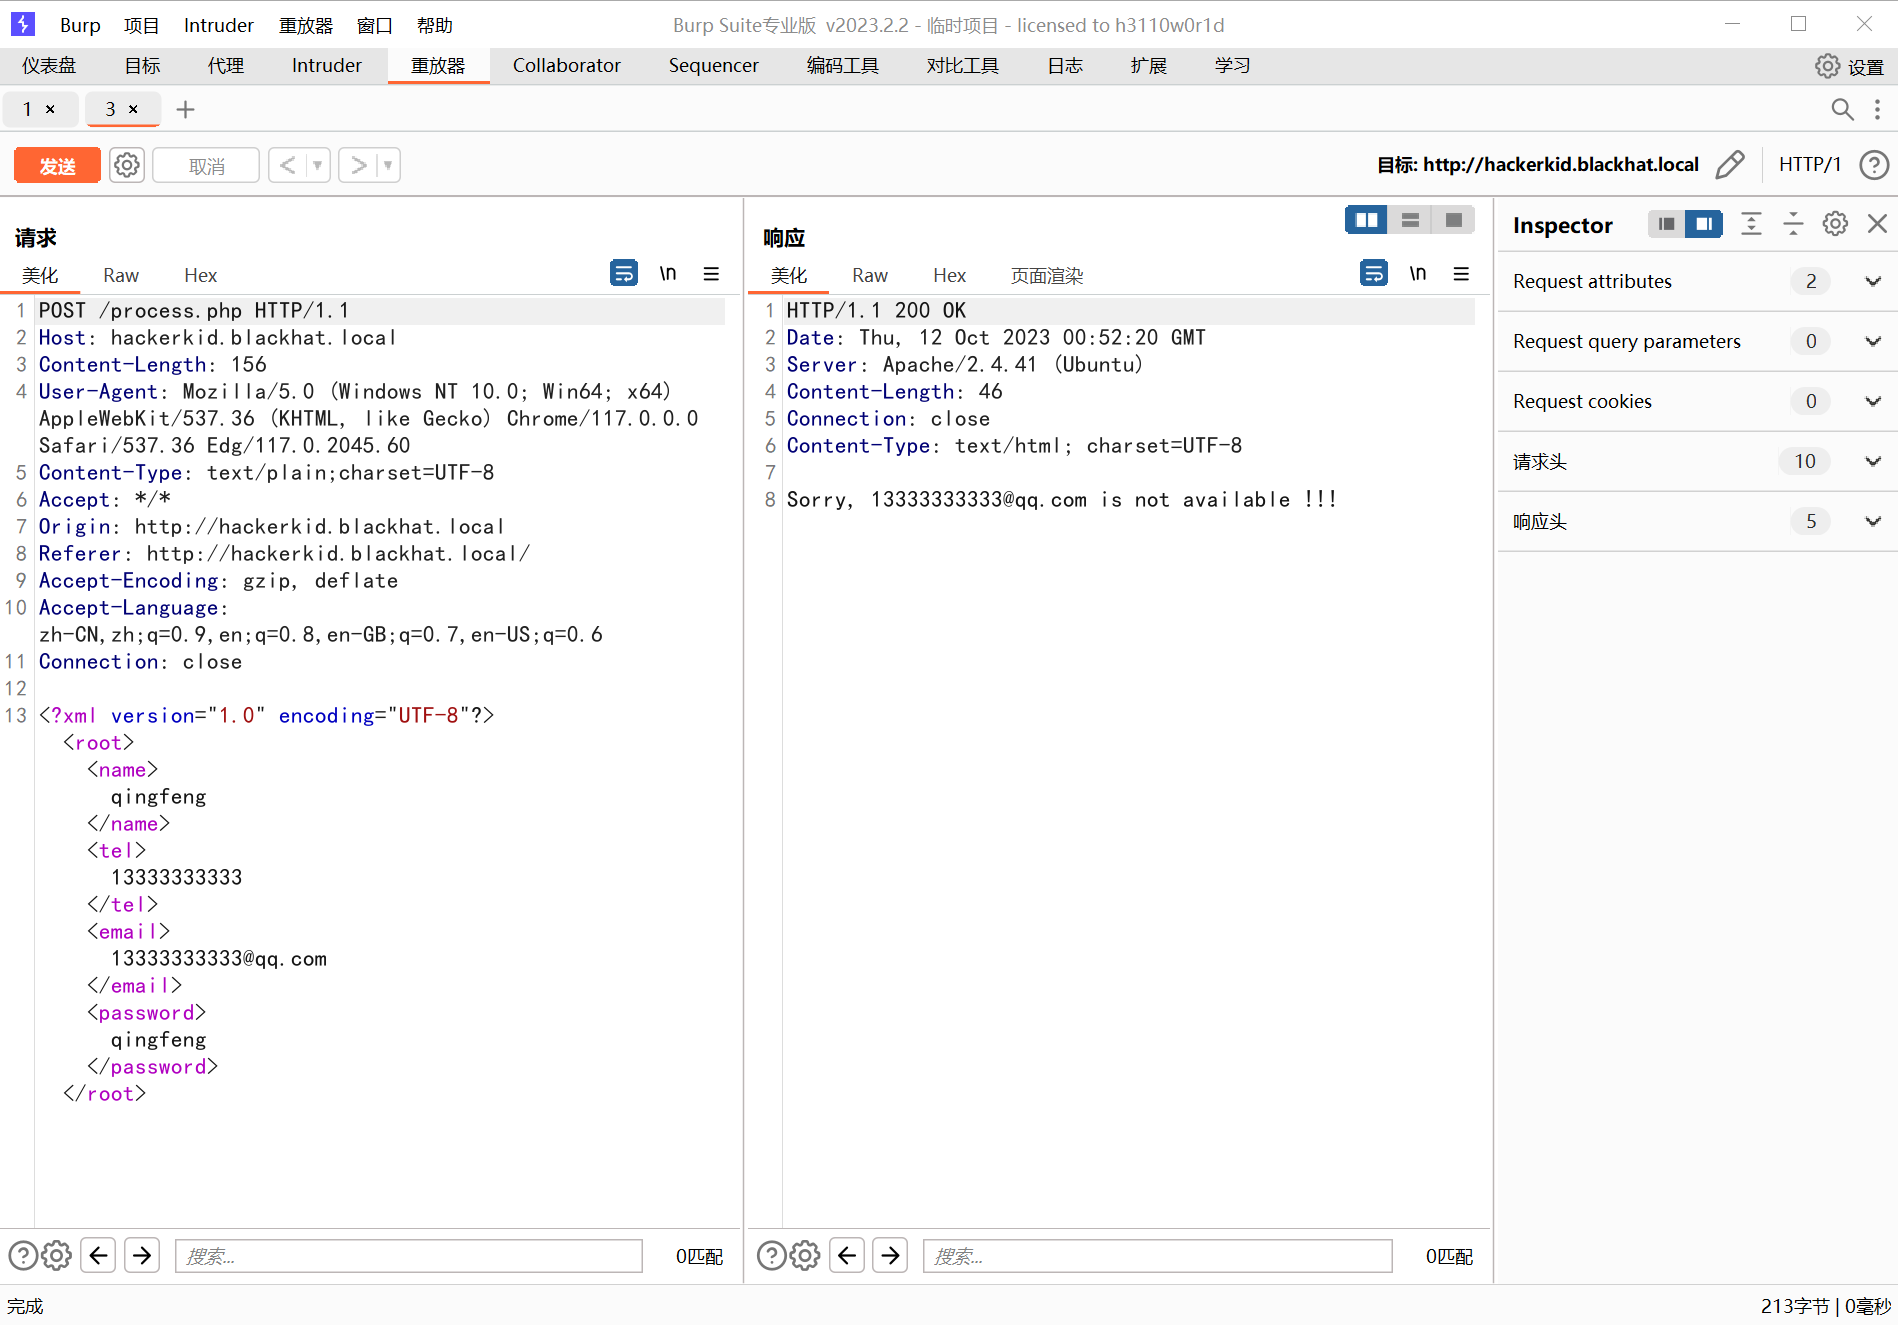
Task: Switch to Repeater tab 1
Action: point(28,109)
